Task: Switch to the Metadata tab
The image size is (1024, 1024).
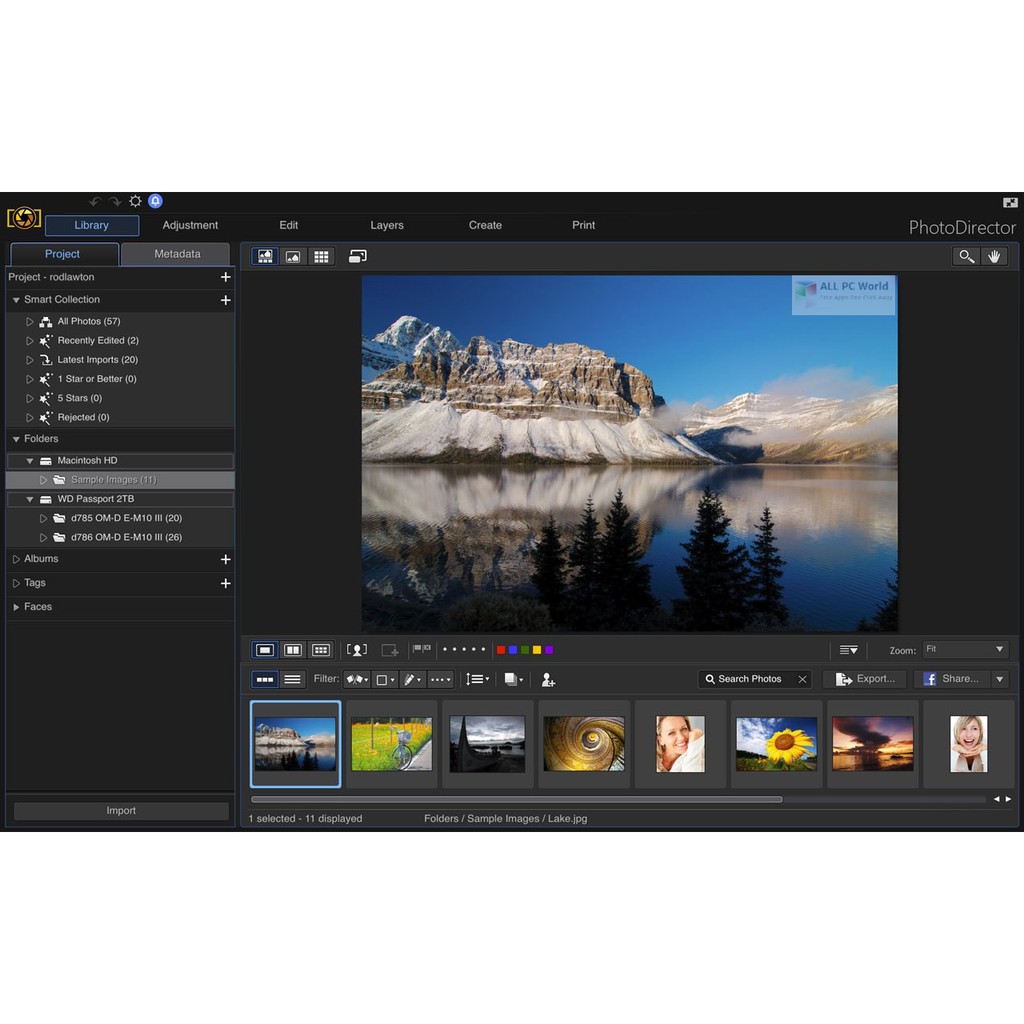Action: coord(177,254)
